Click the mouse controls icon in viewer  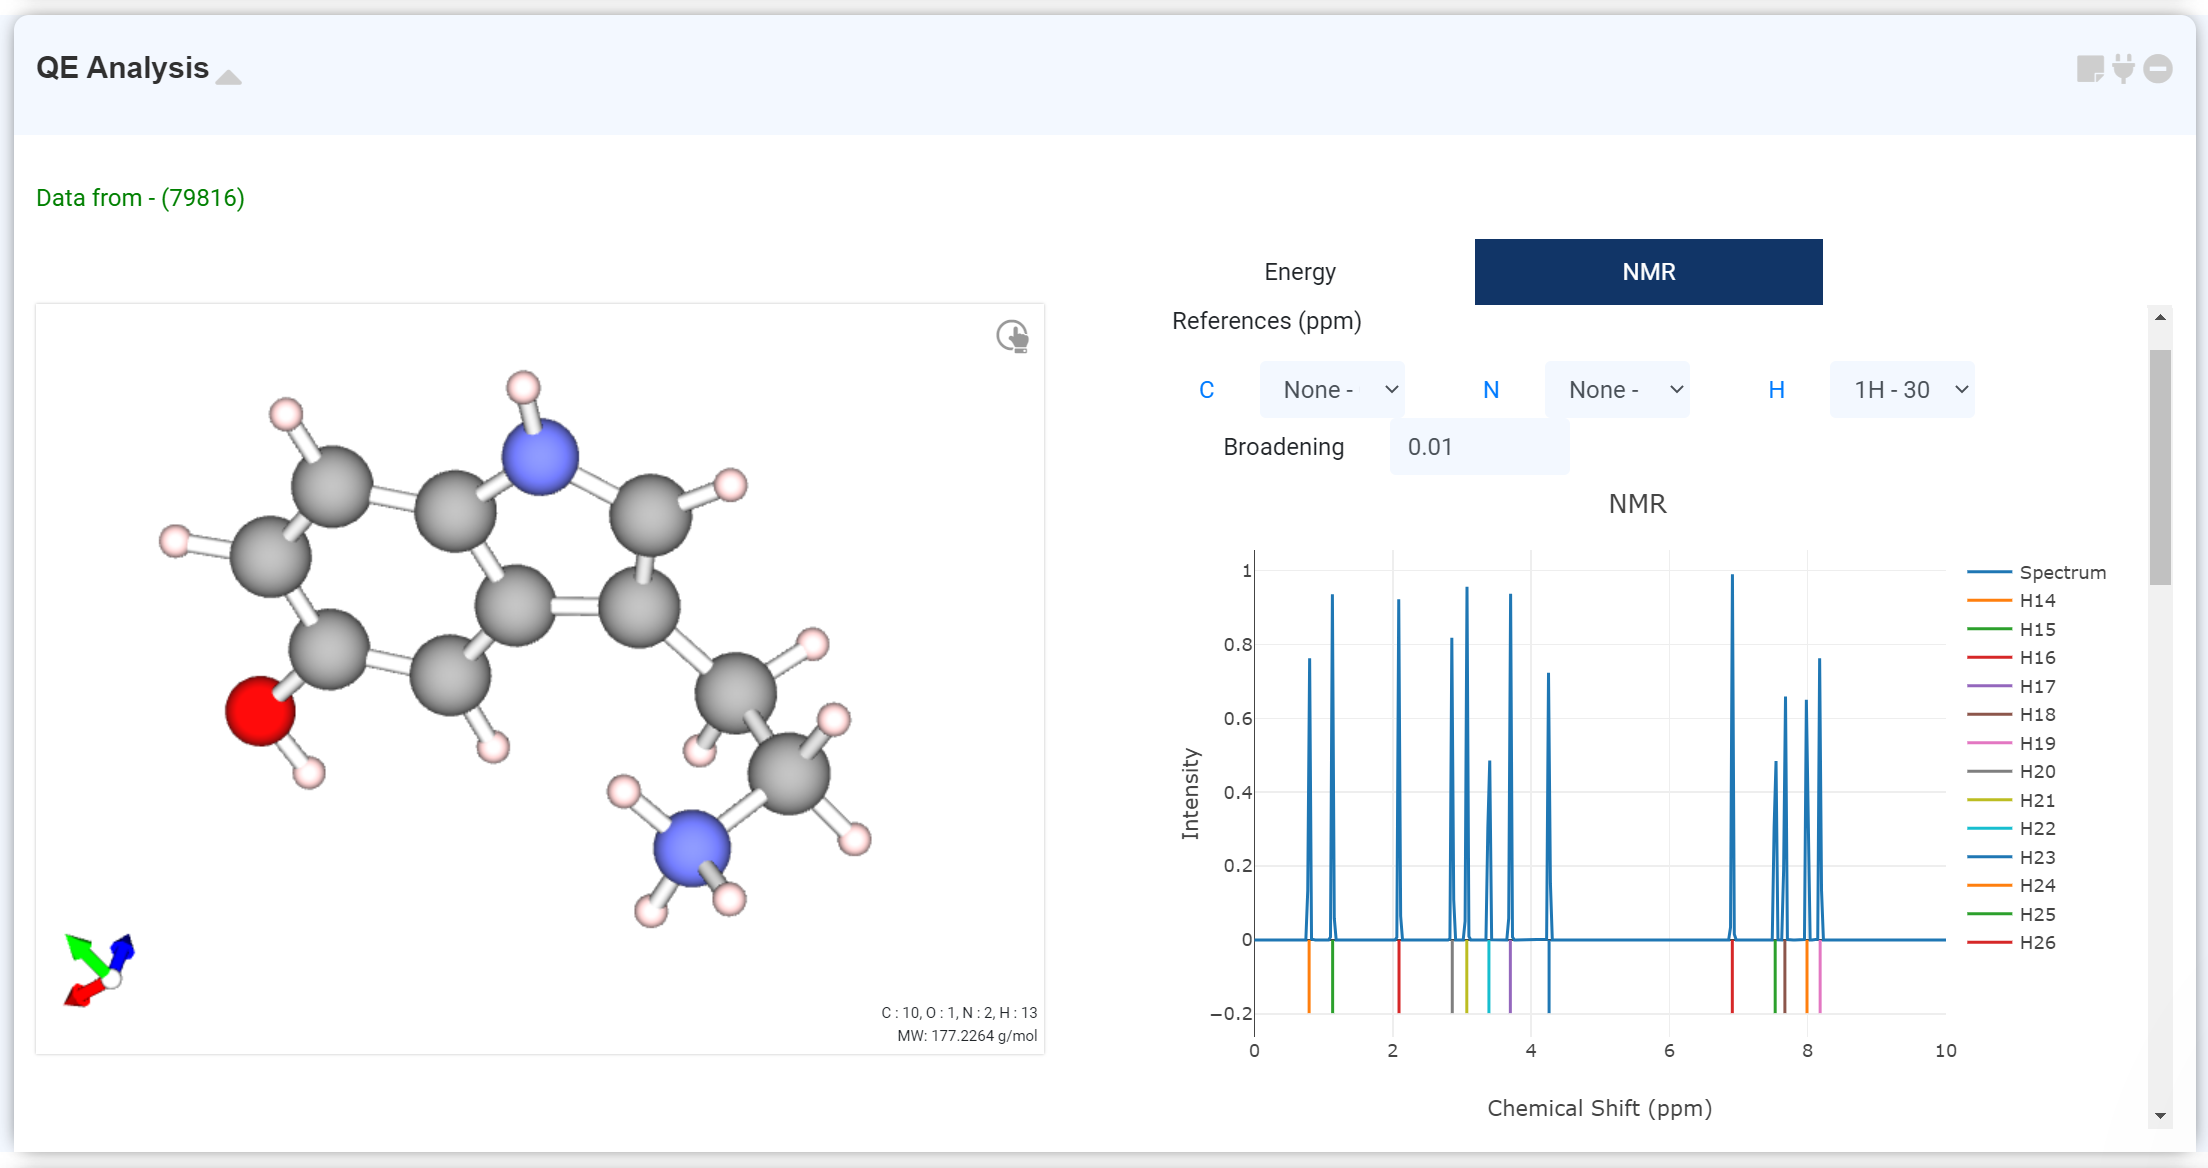point(1012,336)
